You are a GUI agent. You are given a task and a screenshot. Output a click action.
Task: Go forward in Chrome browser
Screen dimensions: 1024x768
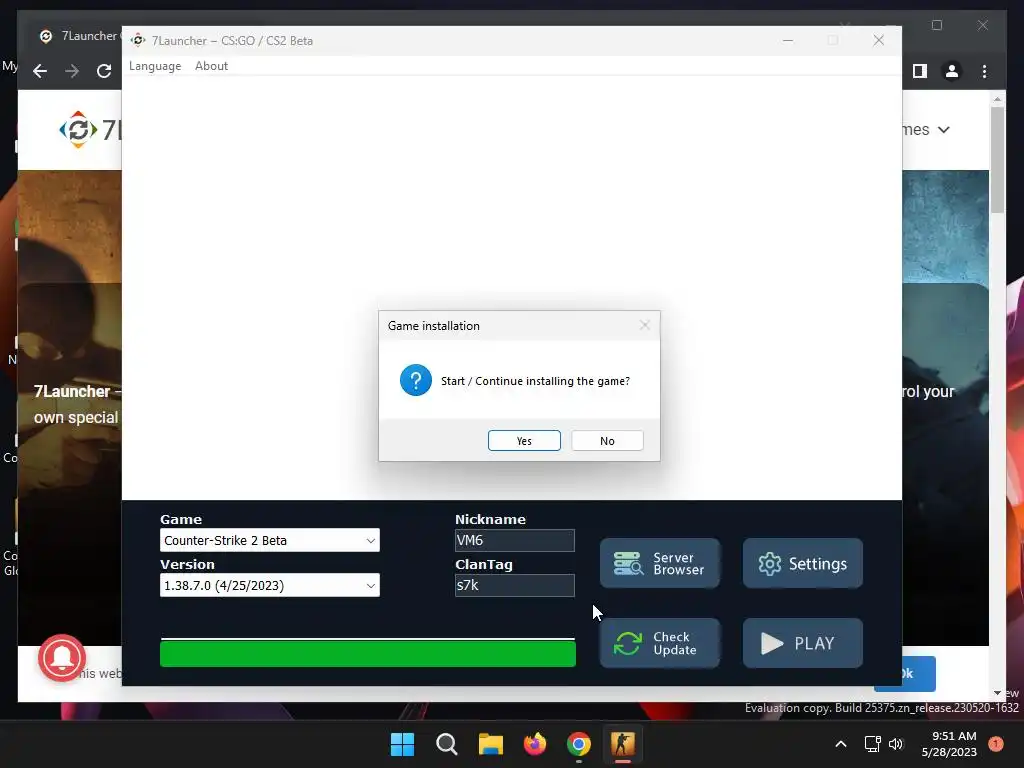click(72, 71)
